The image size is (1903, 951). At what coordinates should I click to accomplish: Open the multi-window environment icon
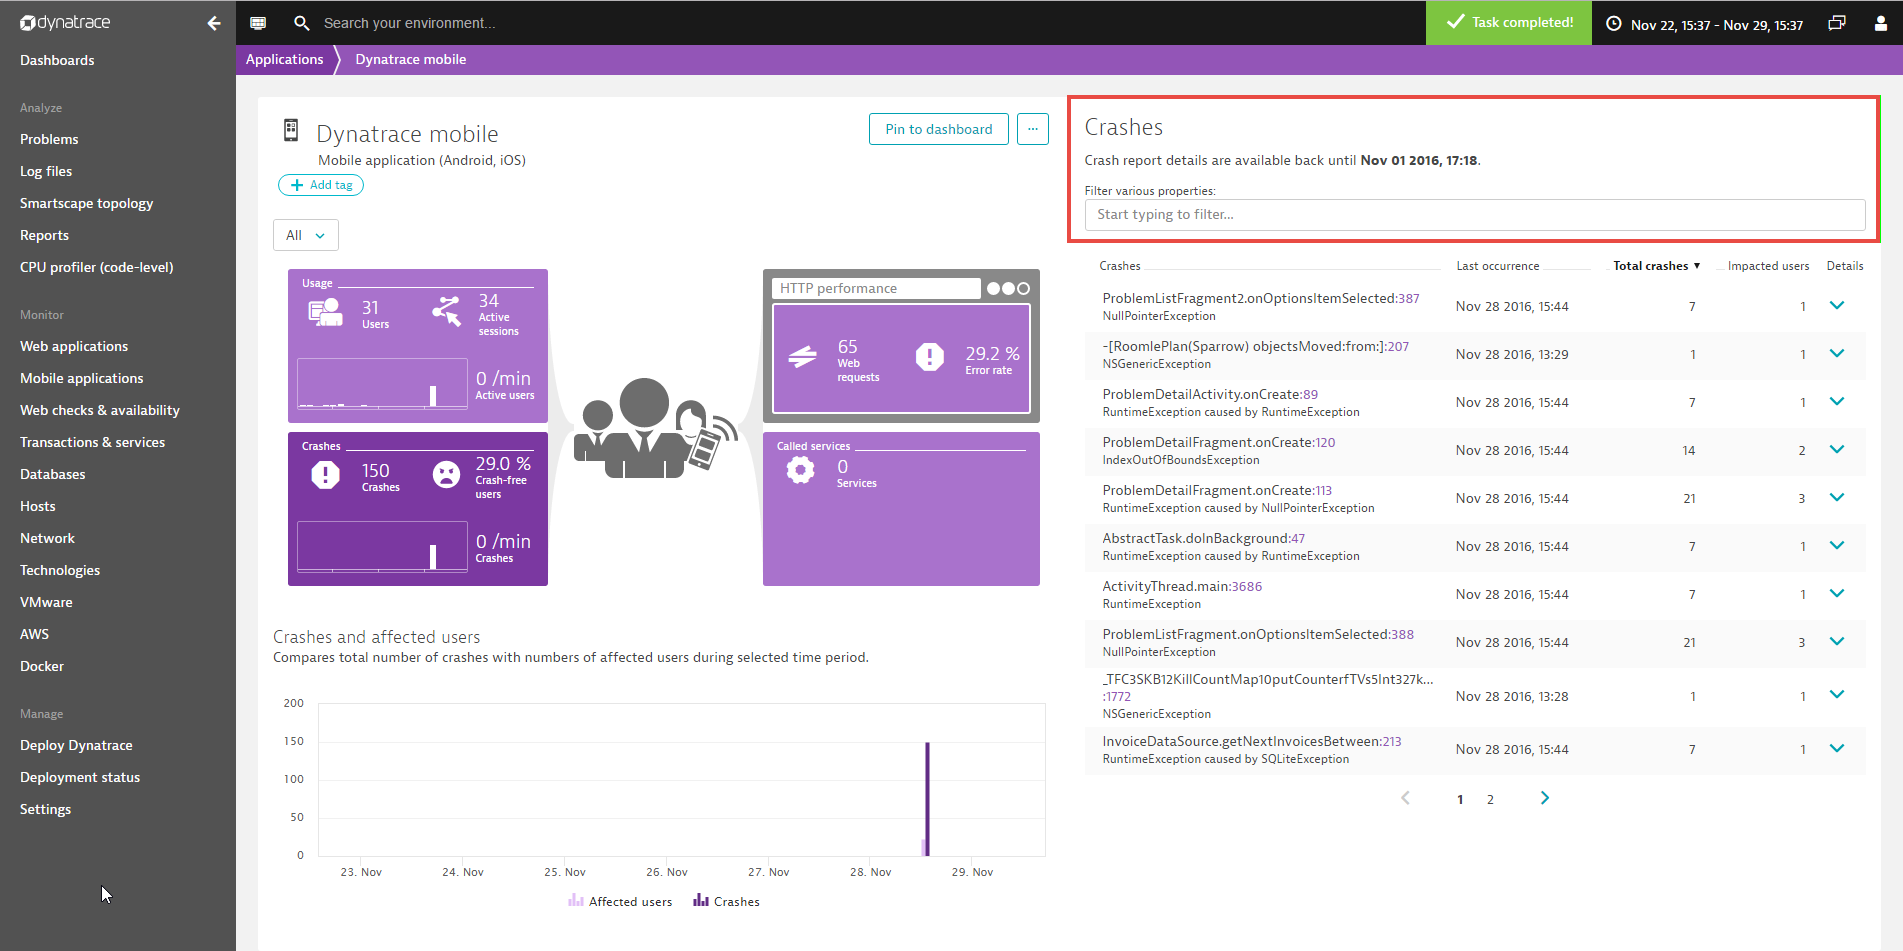1837,23
